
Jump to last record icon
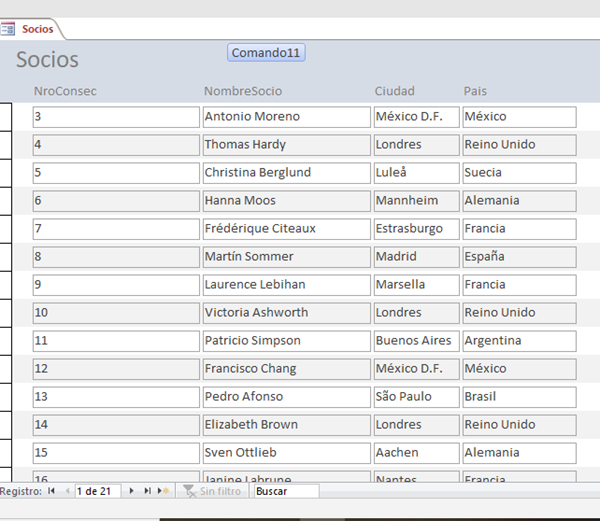click(147, 491)
